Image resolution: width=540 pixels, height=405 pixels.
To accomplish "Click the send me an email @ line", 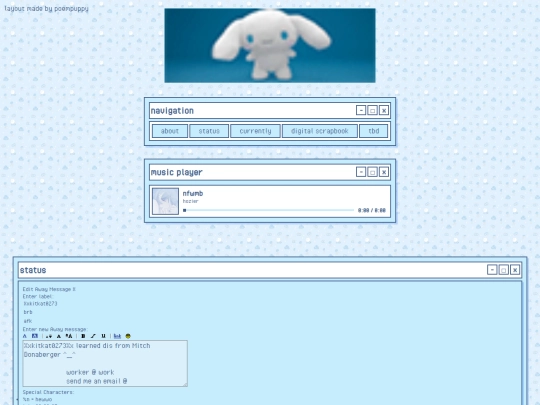I will click(97, 381).
